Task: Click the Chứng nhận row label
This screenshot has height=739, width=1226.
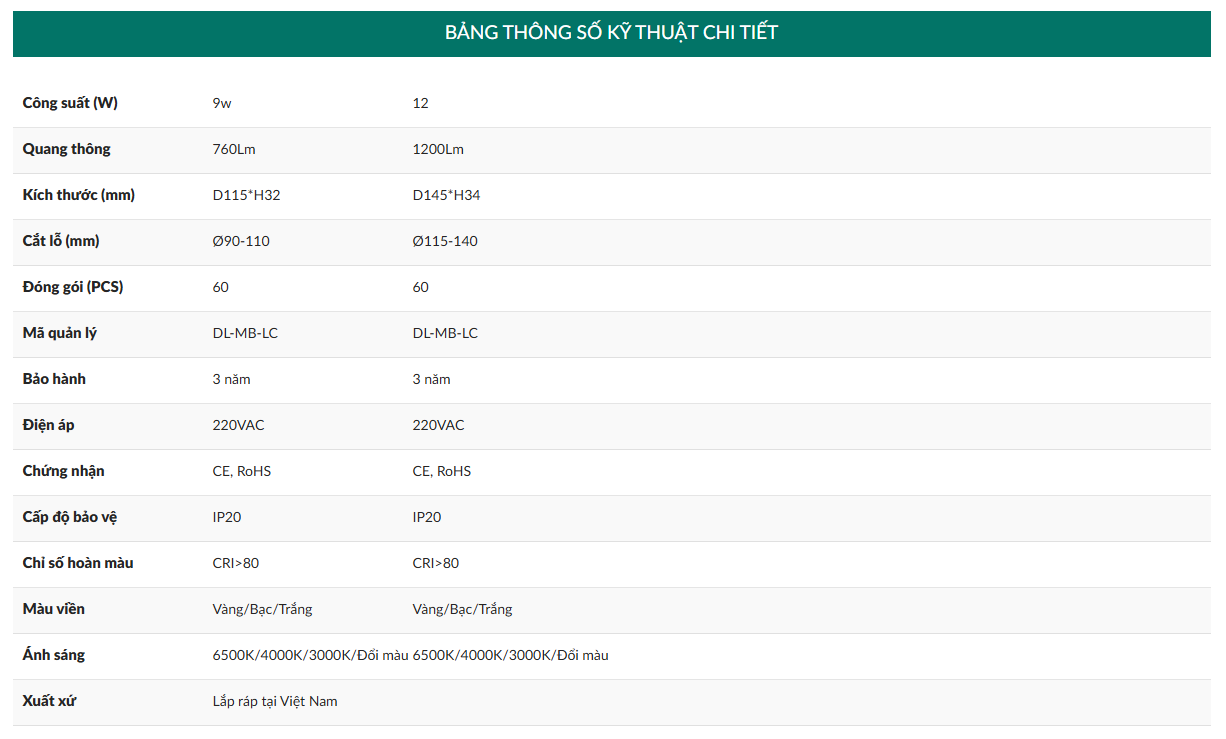Action: (x=63, y=471)
